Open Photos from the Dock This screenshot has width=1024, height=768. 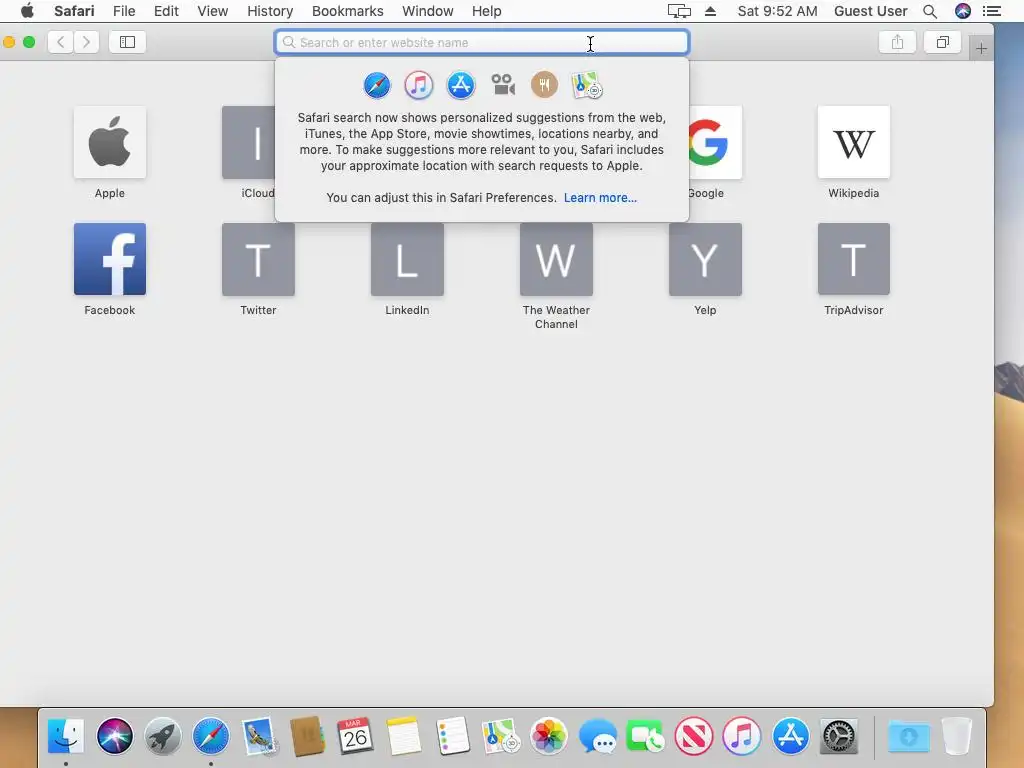549,735
